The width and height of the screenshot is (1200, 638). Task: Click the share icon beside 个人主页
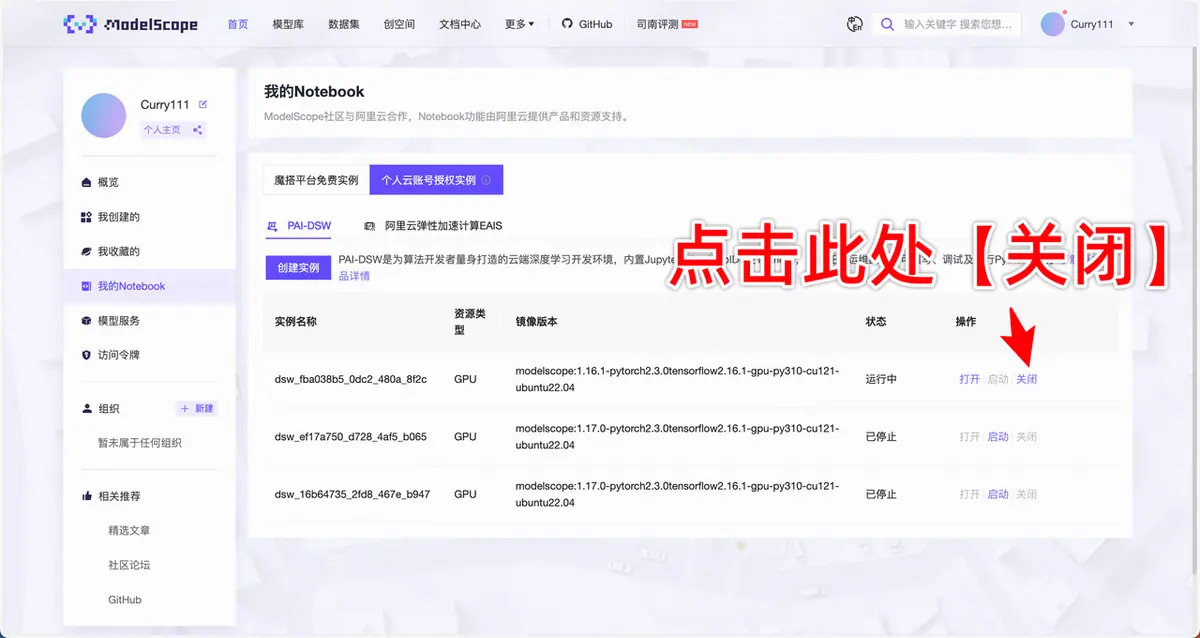click(x=197, y=129)
